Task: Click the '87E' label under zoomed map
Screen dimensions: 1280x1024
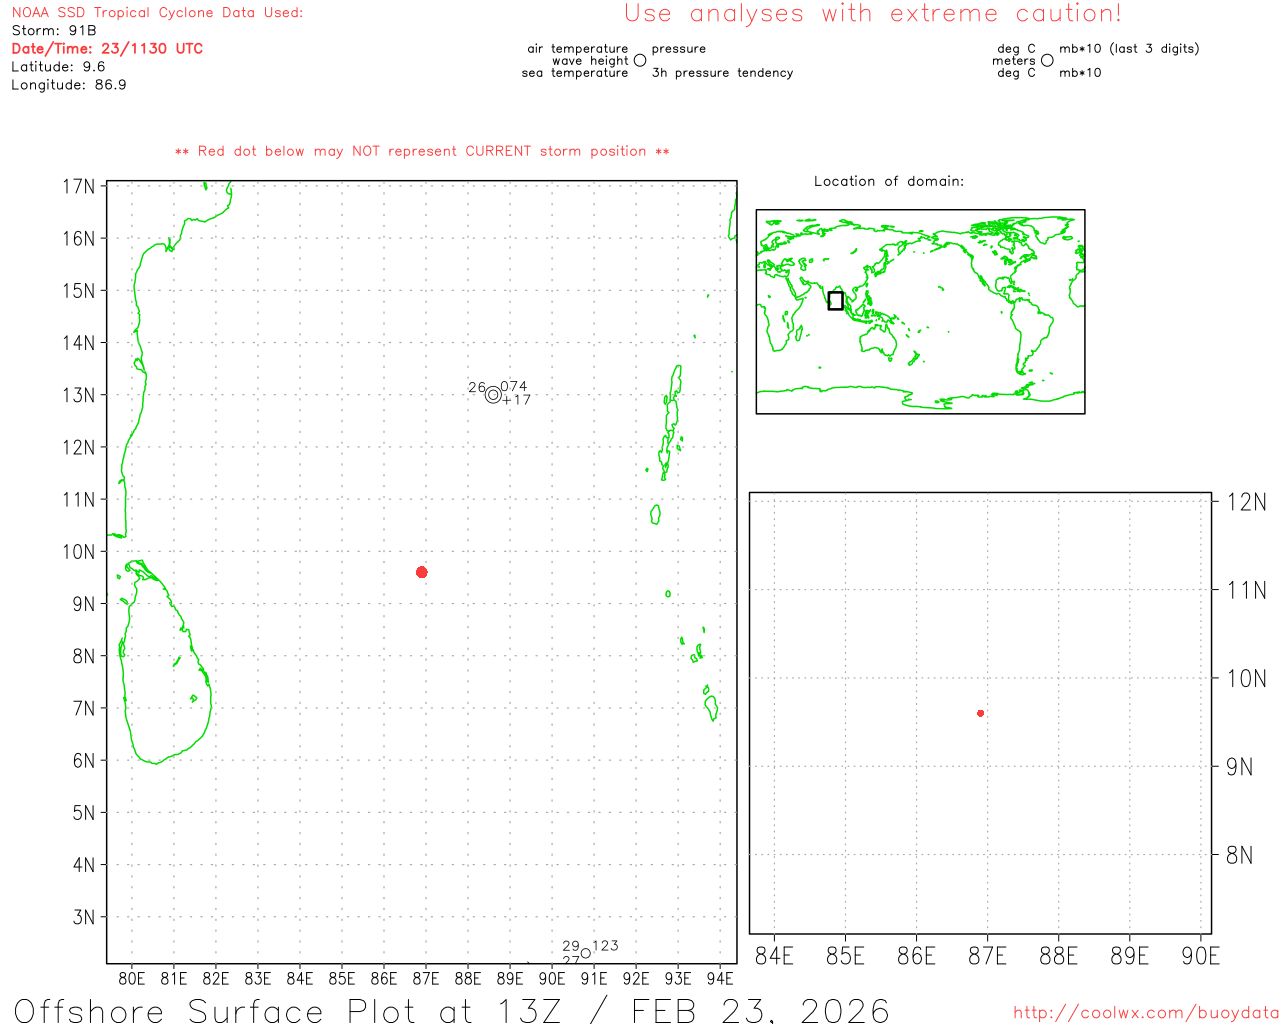Action: pyautogui.click(x=987, y=956)
